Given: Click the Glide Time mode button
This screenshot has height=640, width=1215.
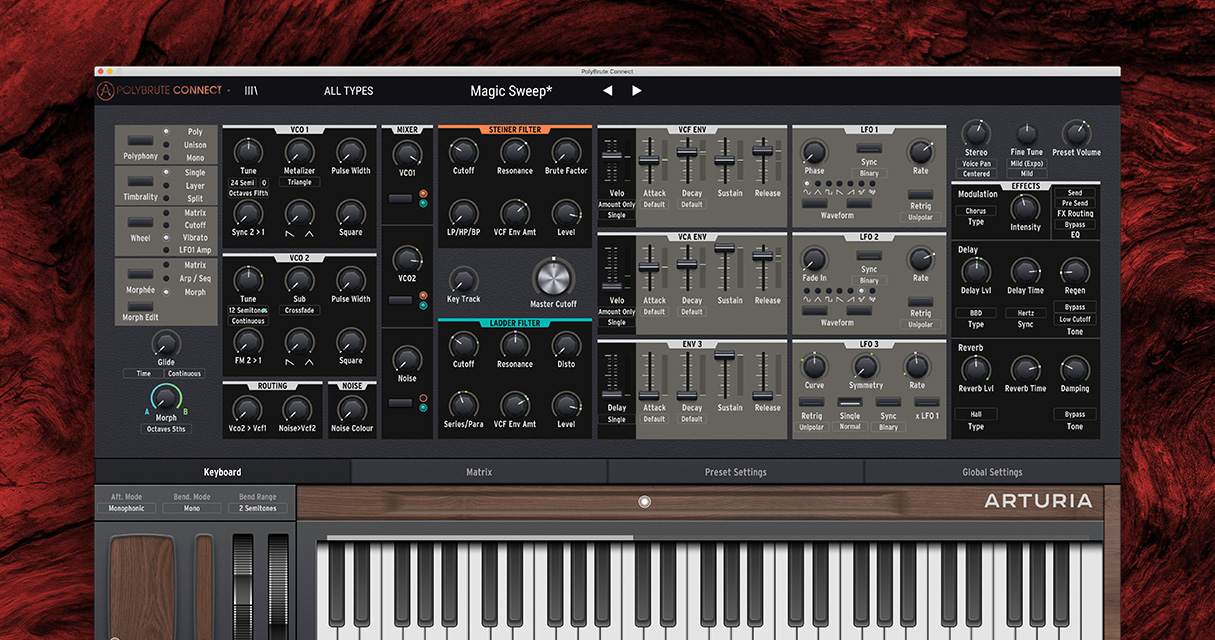Looking at the screenshot, I should 144,374.
